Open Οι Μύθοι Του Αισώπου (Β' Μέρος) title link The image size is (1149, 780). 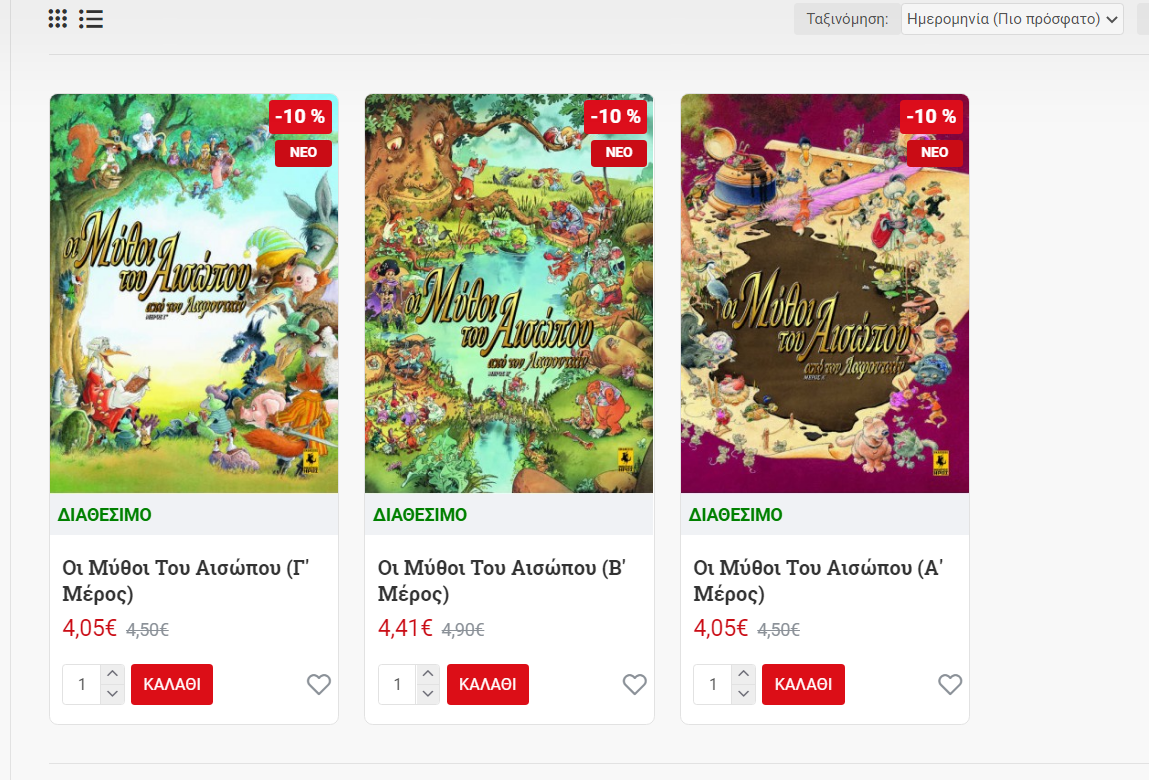click(x=501, y=580)
